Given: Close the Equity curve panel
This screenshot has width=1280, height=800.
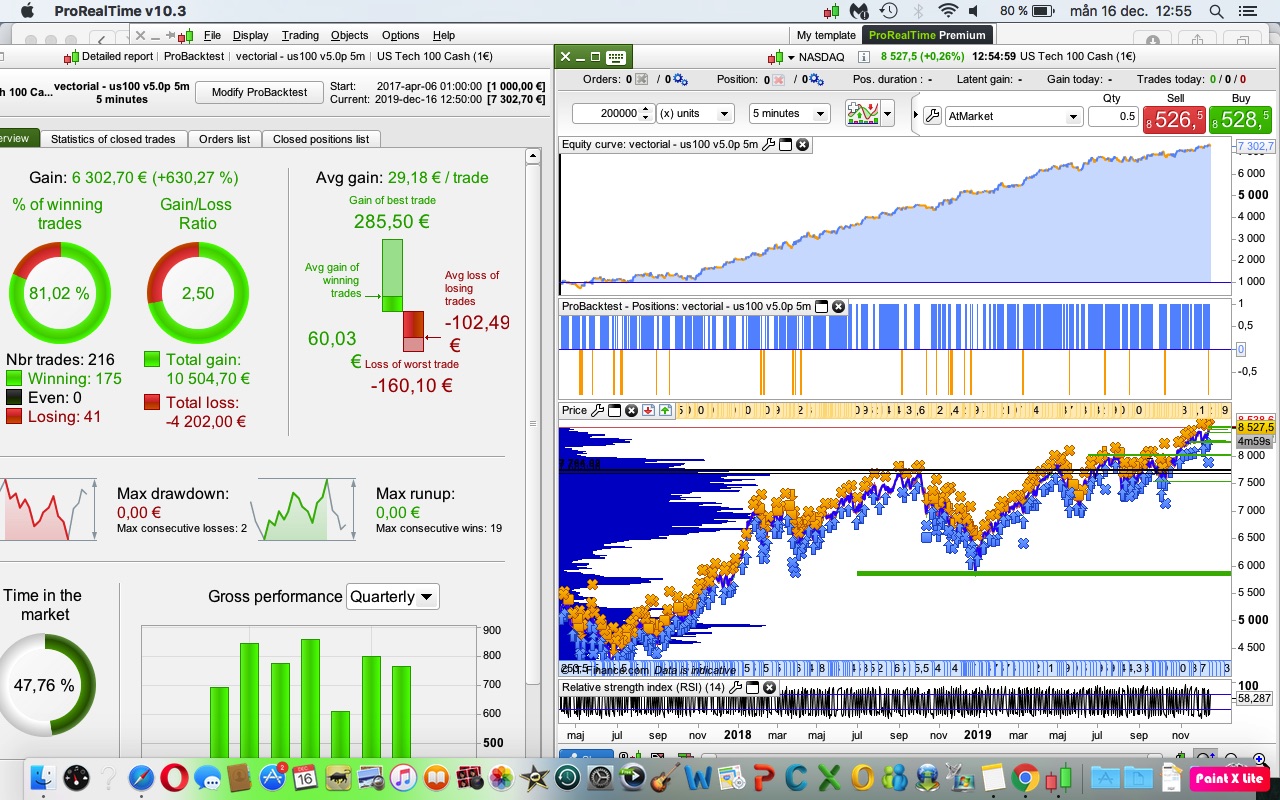Looking at the screenshot, I should coord(803,145).
